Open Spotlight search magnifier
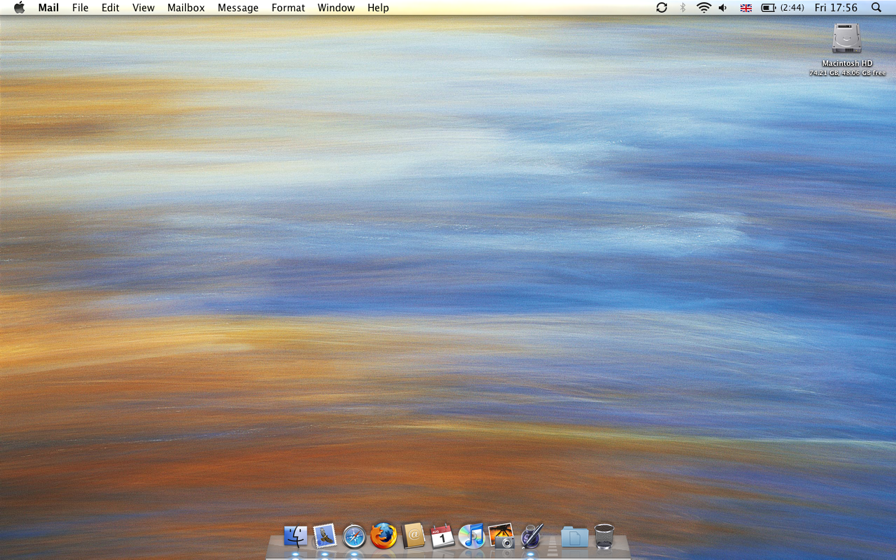Viewport: 896px width, 560px height. point(877,8)
